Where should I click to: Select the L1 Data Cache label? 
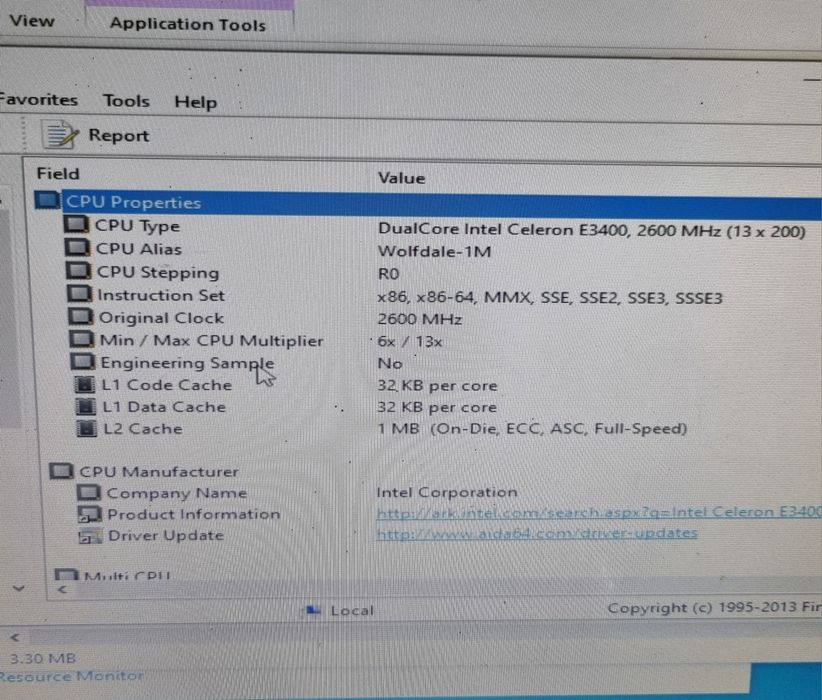point(164,407)
